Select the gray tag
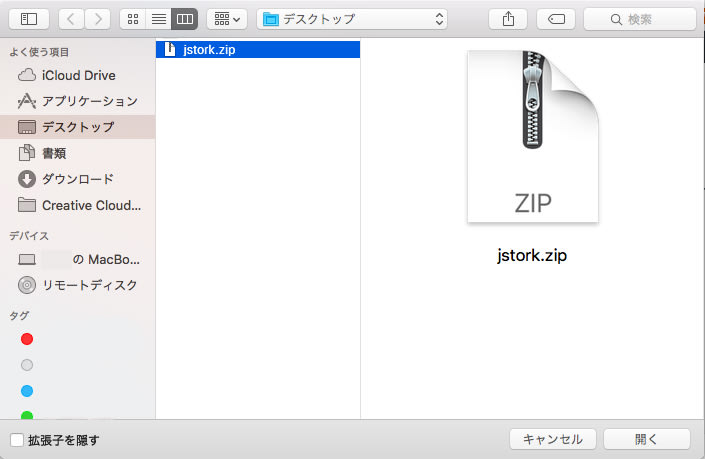 (x=27, y=365)
